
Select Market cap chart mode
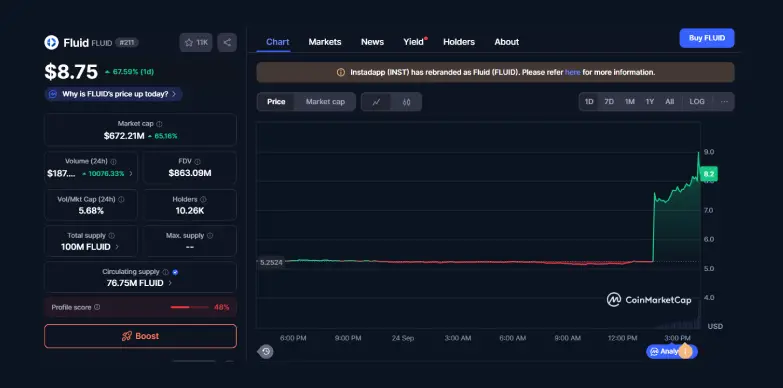tap(325, 102)
